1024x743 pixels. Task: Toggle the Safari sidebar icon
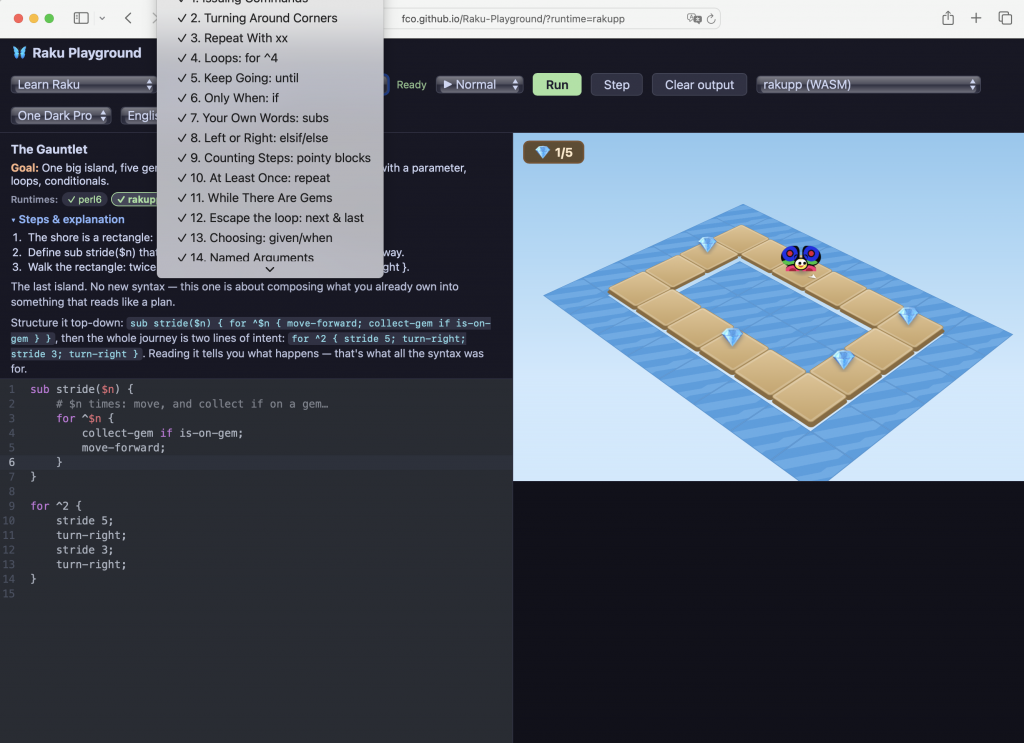coord(81,18)
